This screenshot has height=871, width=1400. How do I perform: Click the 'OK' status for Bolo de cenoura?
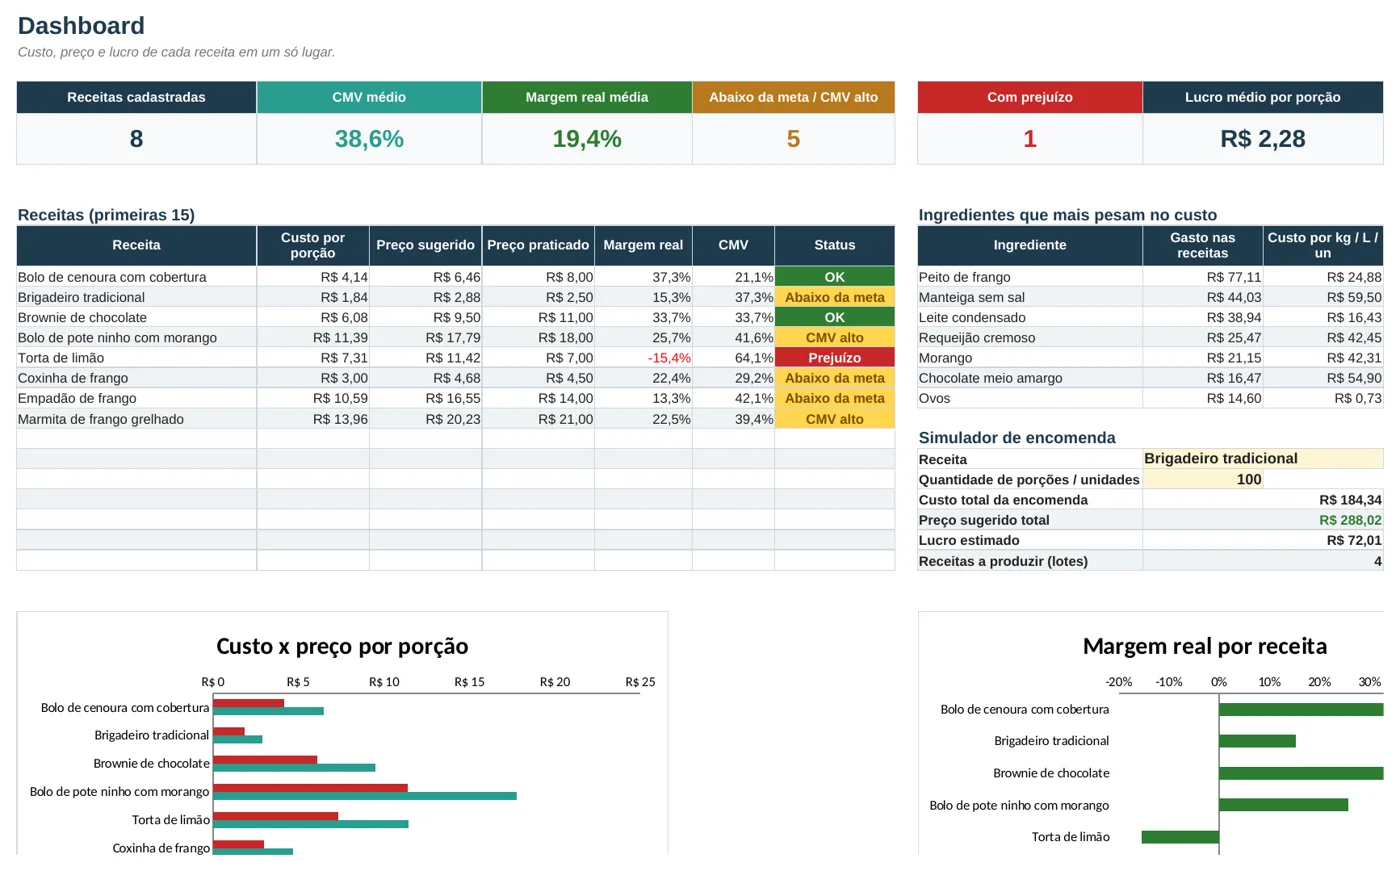tap(835, 277)
